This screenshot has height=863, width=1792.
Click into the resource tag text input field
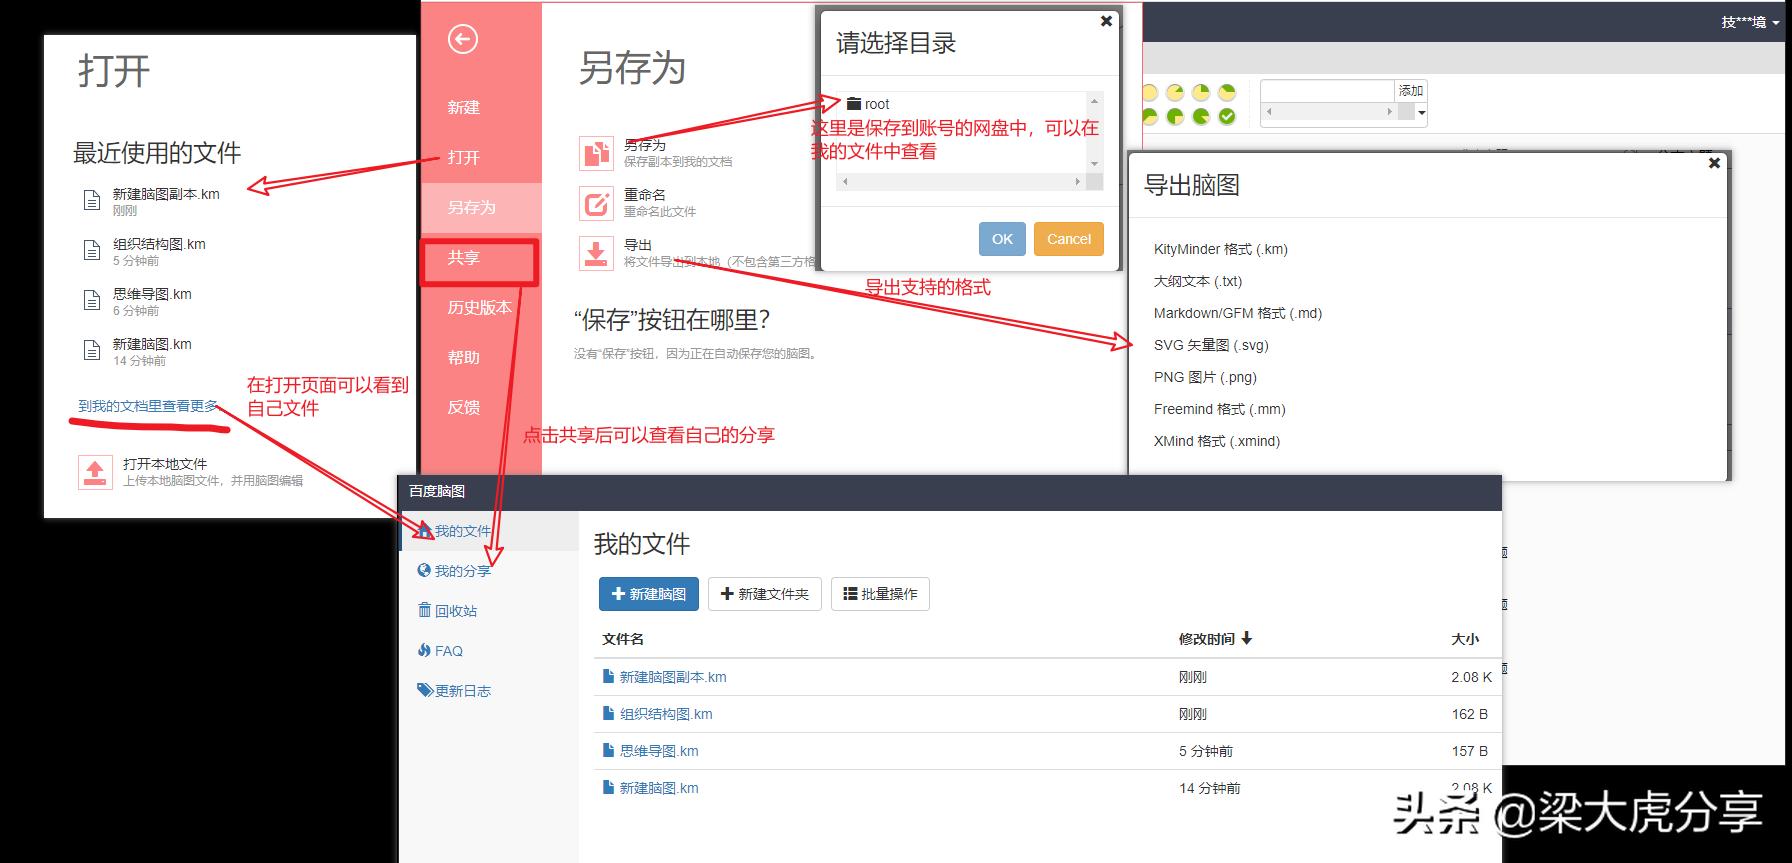1328,91
